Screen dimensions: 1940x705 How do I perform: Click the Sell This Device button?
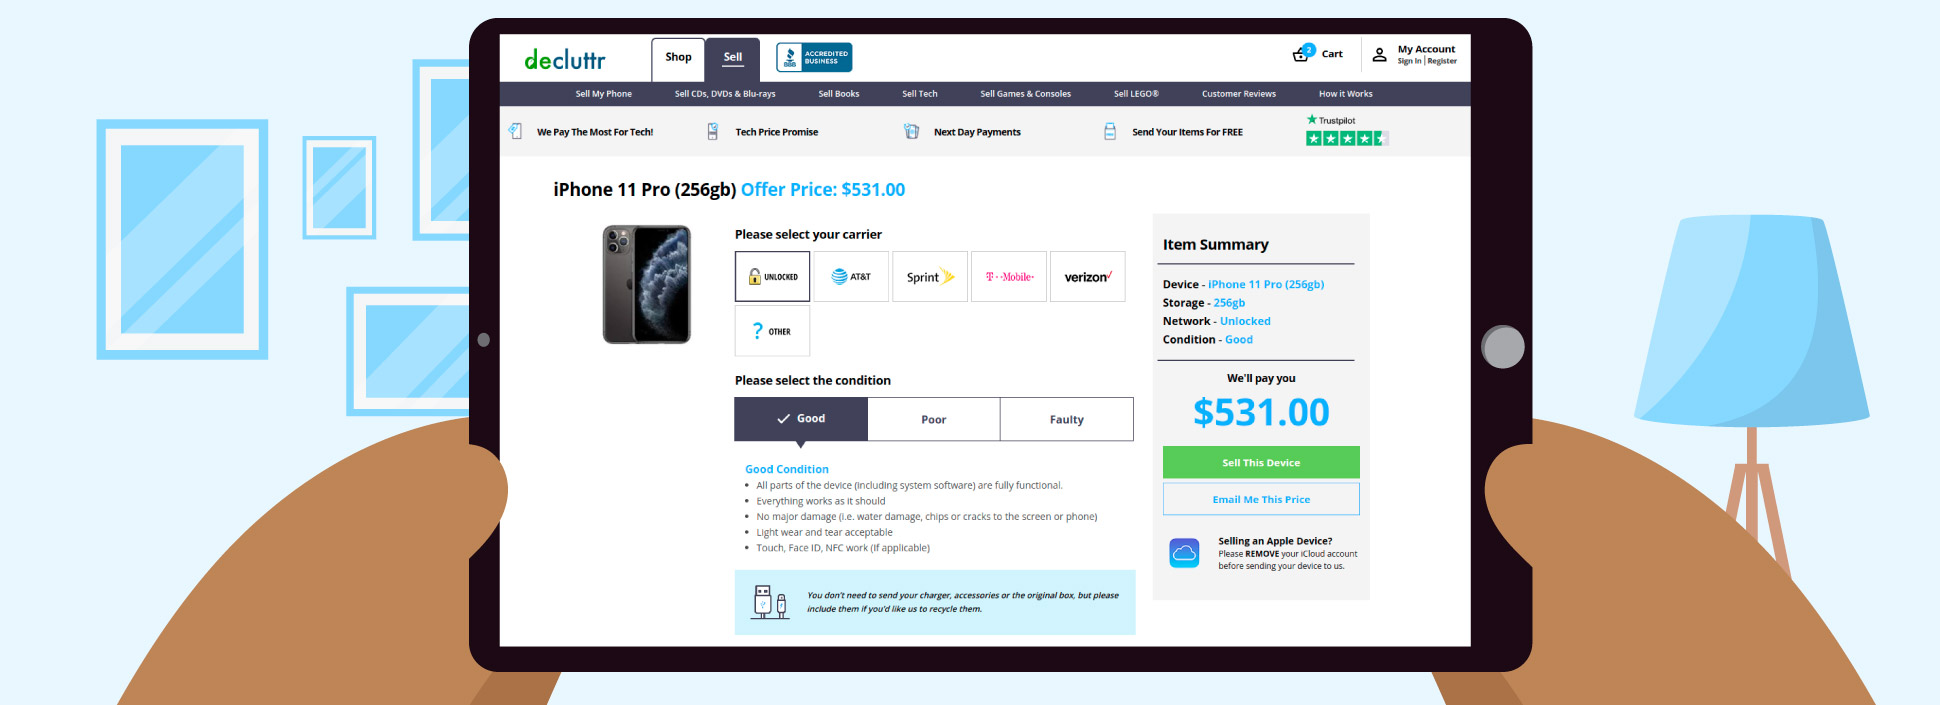(1261, 462)
